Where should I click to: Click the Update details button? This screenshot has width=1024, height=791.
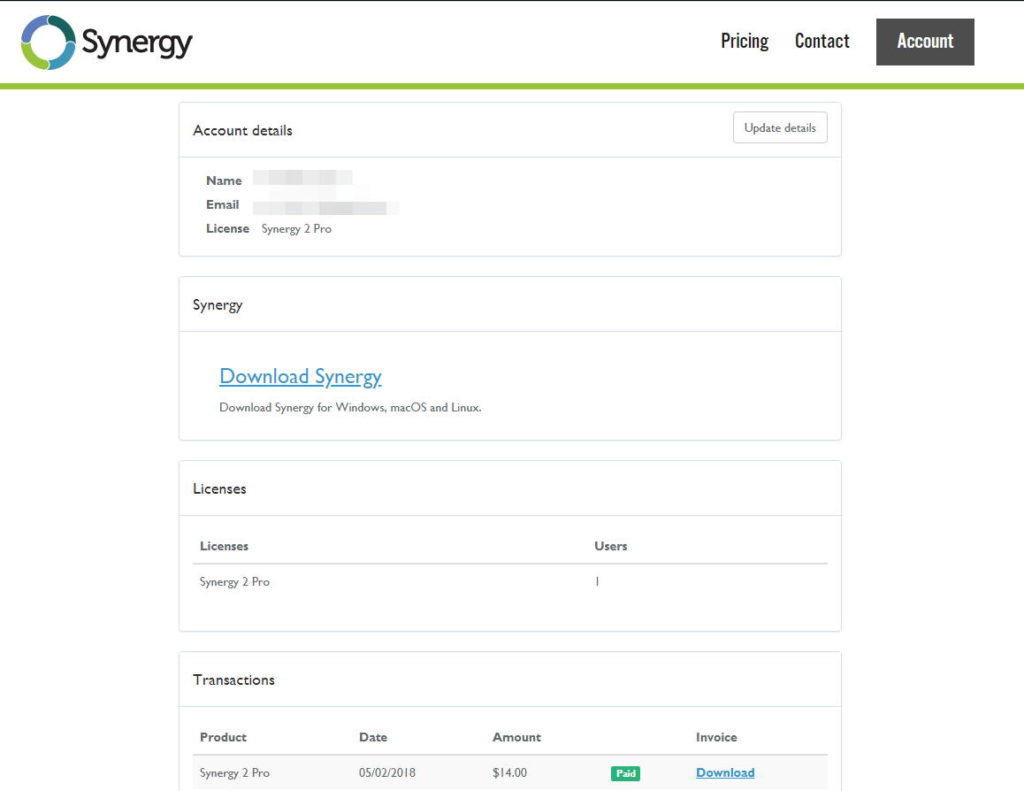780,127
